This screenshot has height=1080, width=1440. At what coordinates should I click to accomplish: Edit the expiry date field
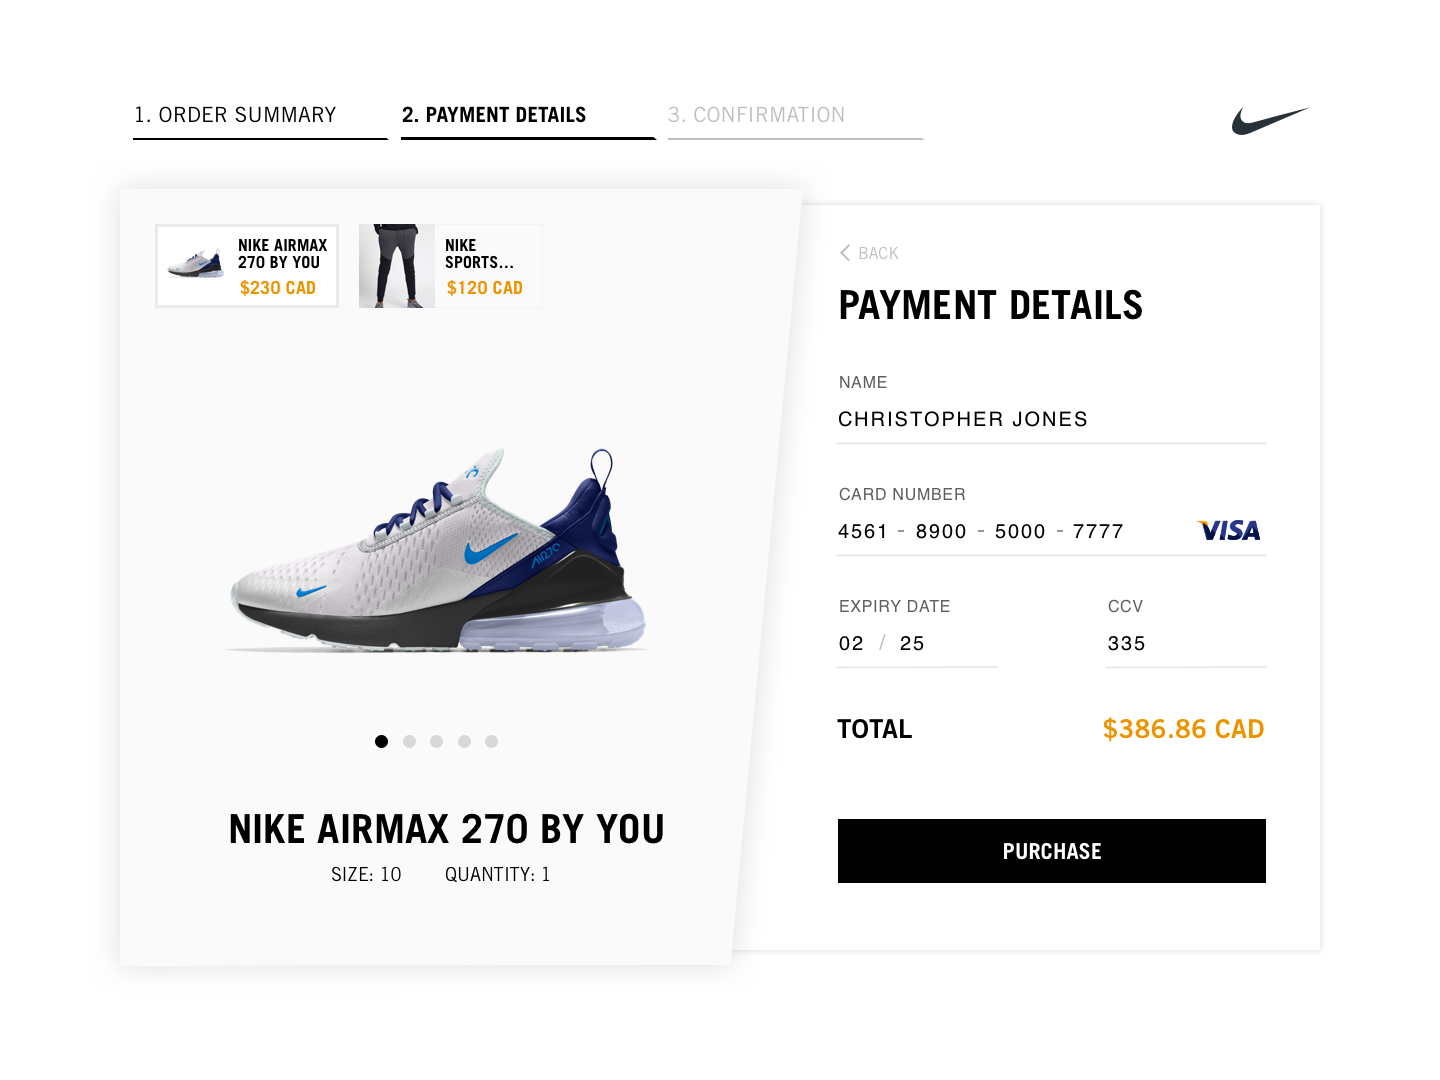(x=915, y=644)
